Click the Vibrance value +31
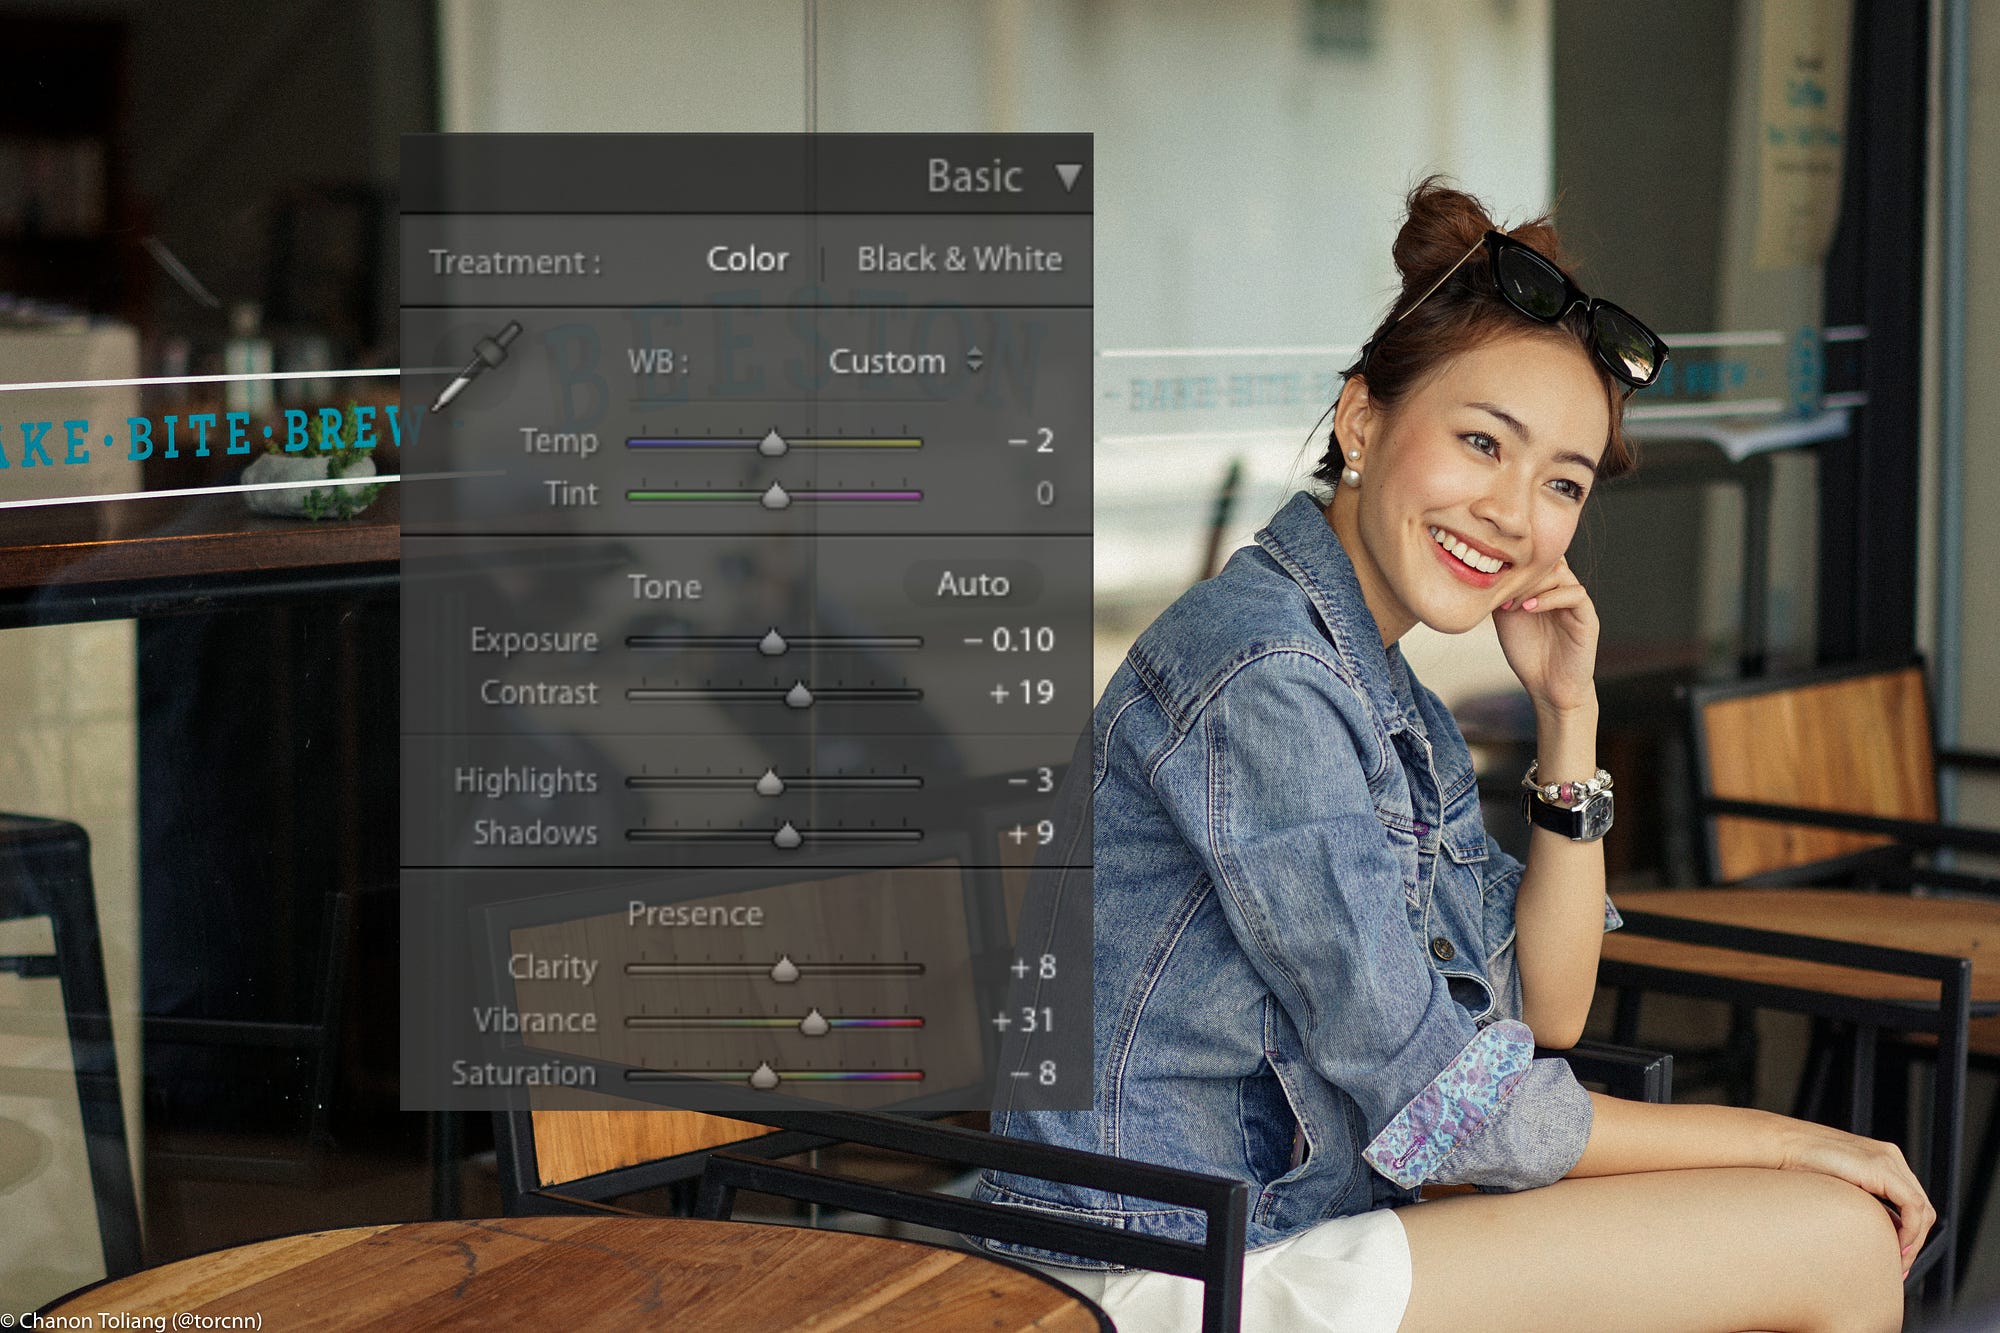 1022,1020
